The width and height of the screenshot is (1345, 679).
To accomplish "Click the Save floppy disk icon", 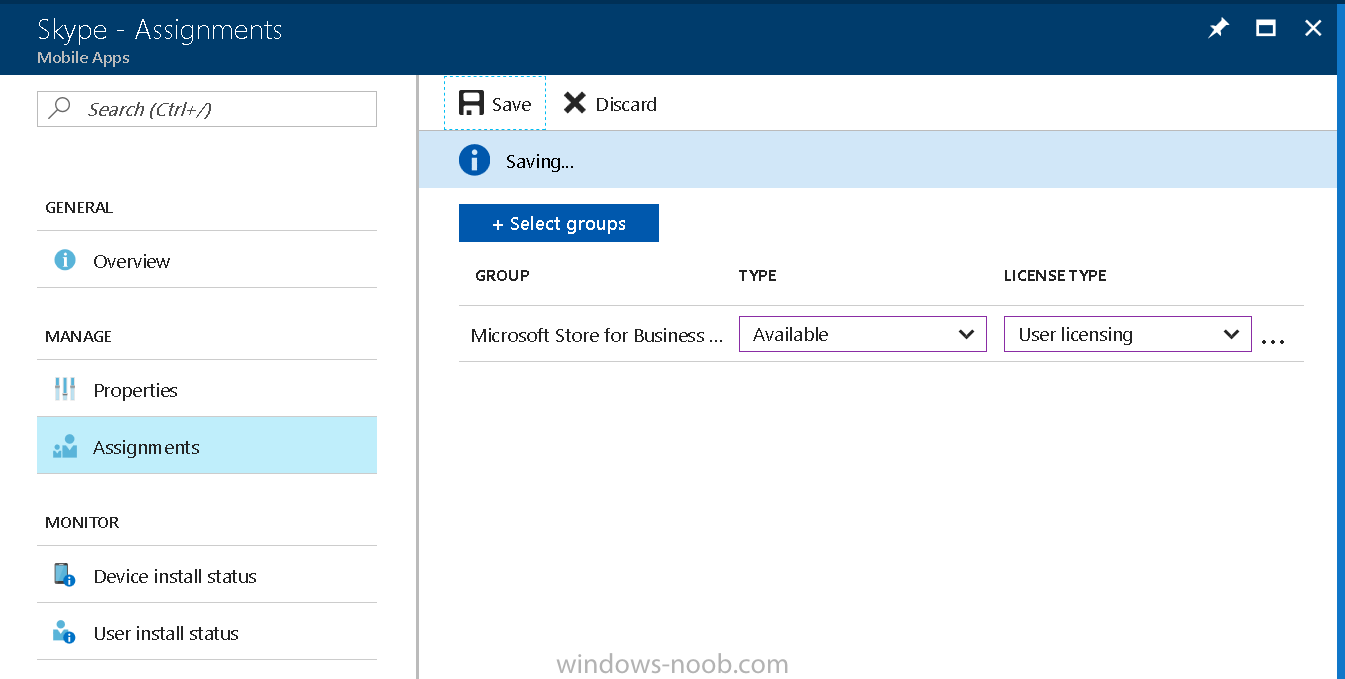I will [471, 103].
